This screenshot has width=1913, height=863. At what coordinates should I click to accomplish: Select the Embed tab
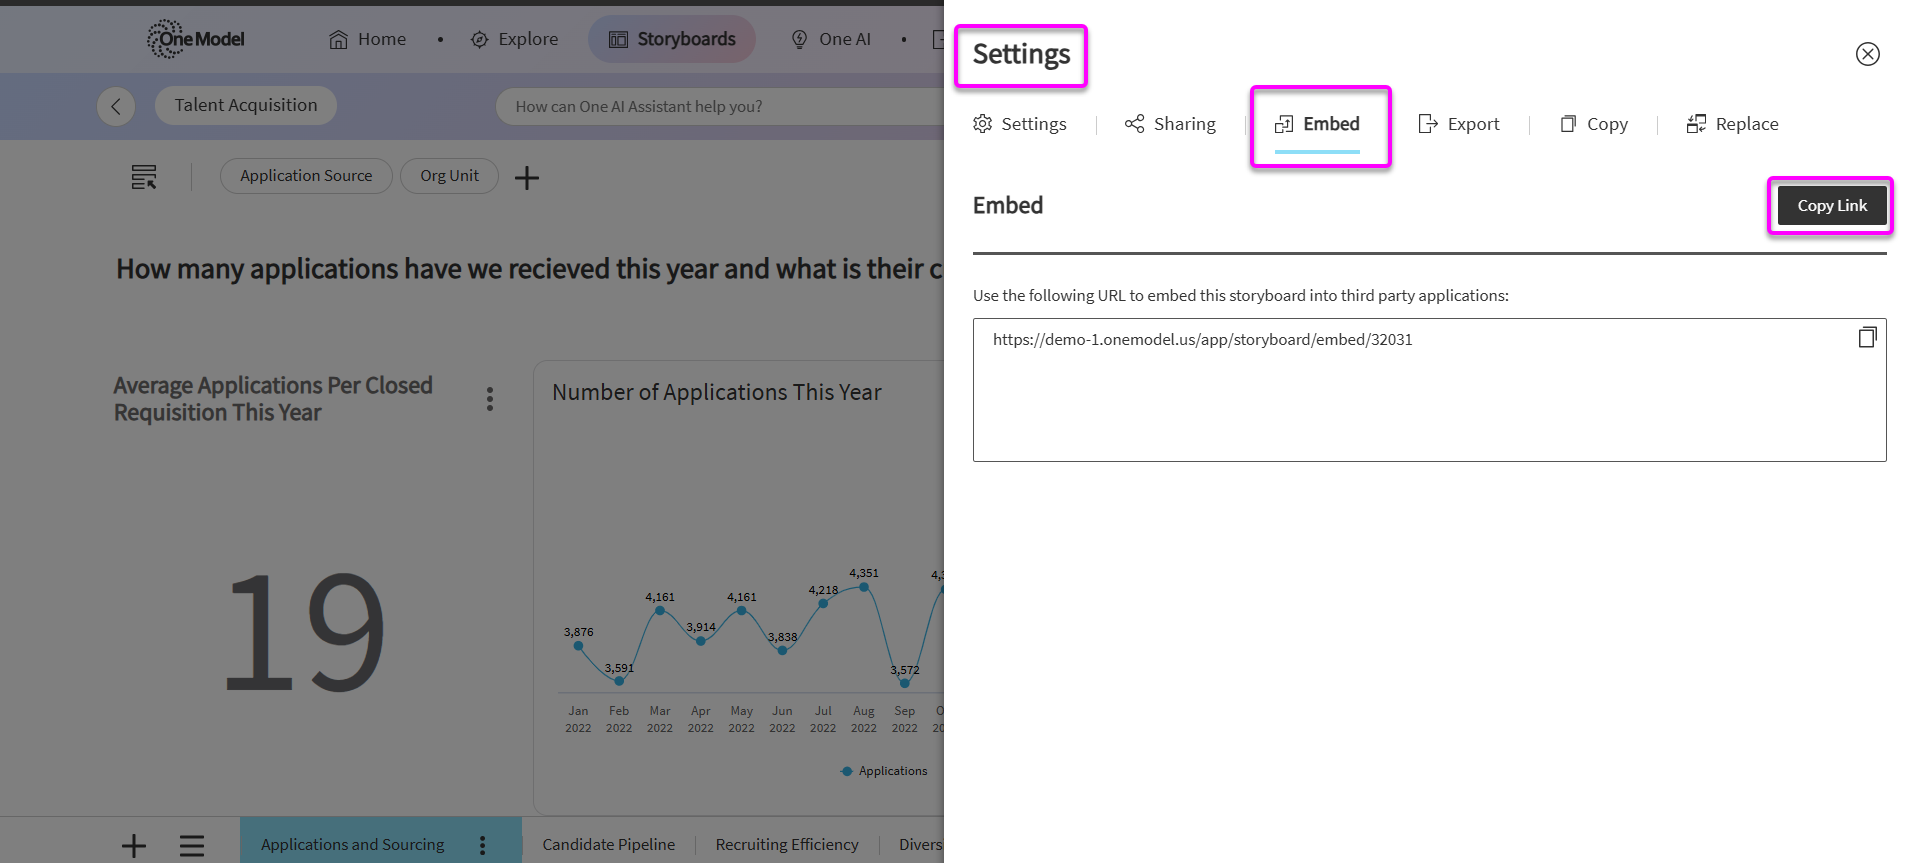click(1317, 124)
